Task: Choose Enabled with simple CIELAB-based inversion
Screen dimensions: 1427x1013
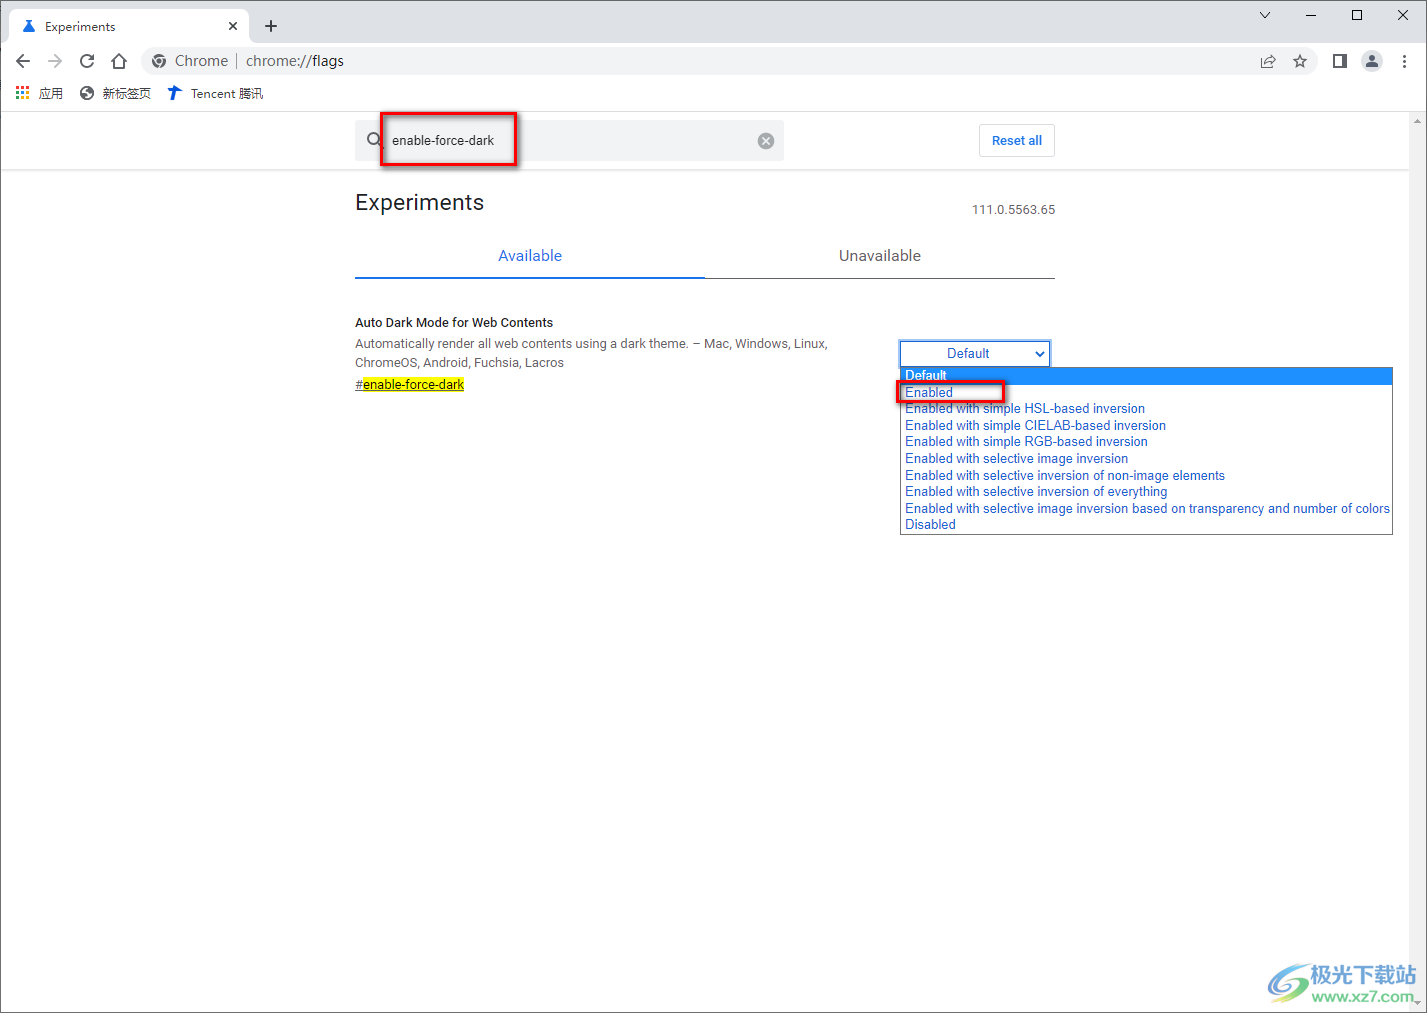Action: point(1146,426)
